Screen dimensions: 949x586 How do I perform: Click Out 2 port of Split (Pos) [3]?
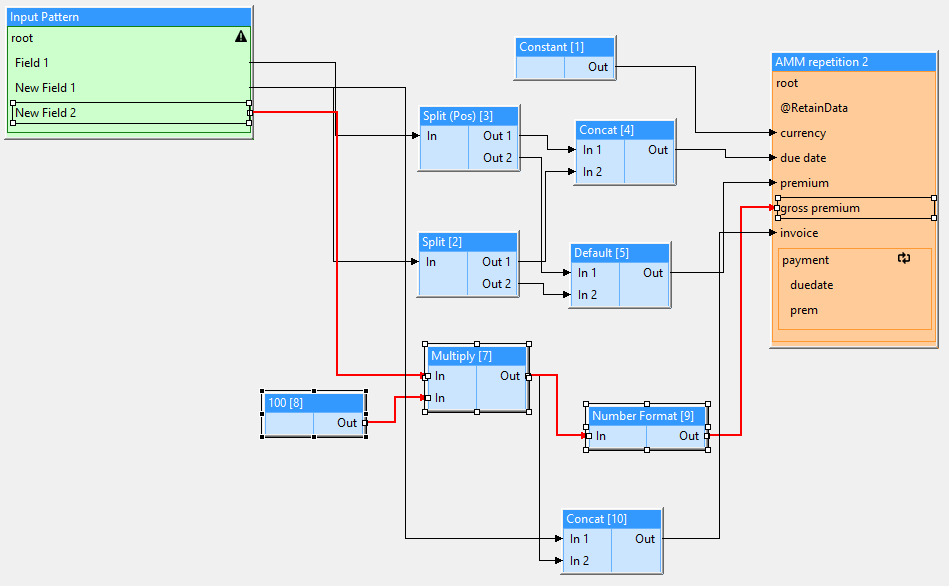point(497,158)
